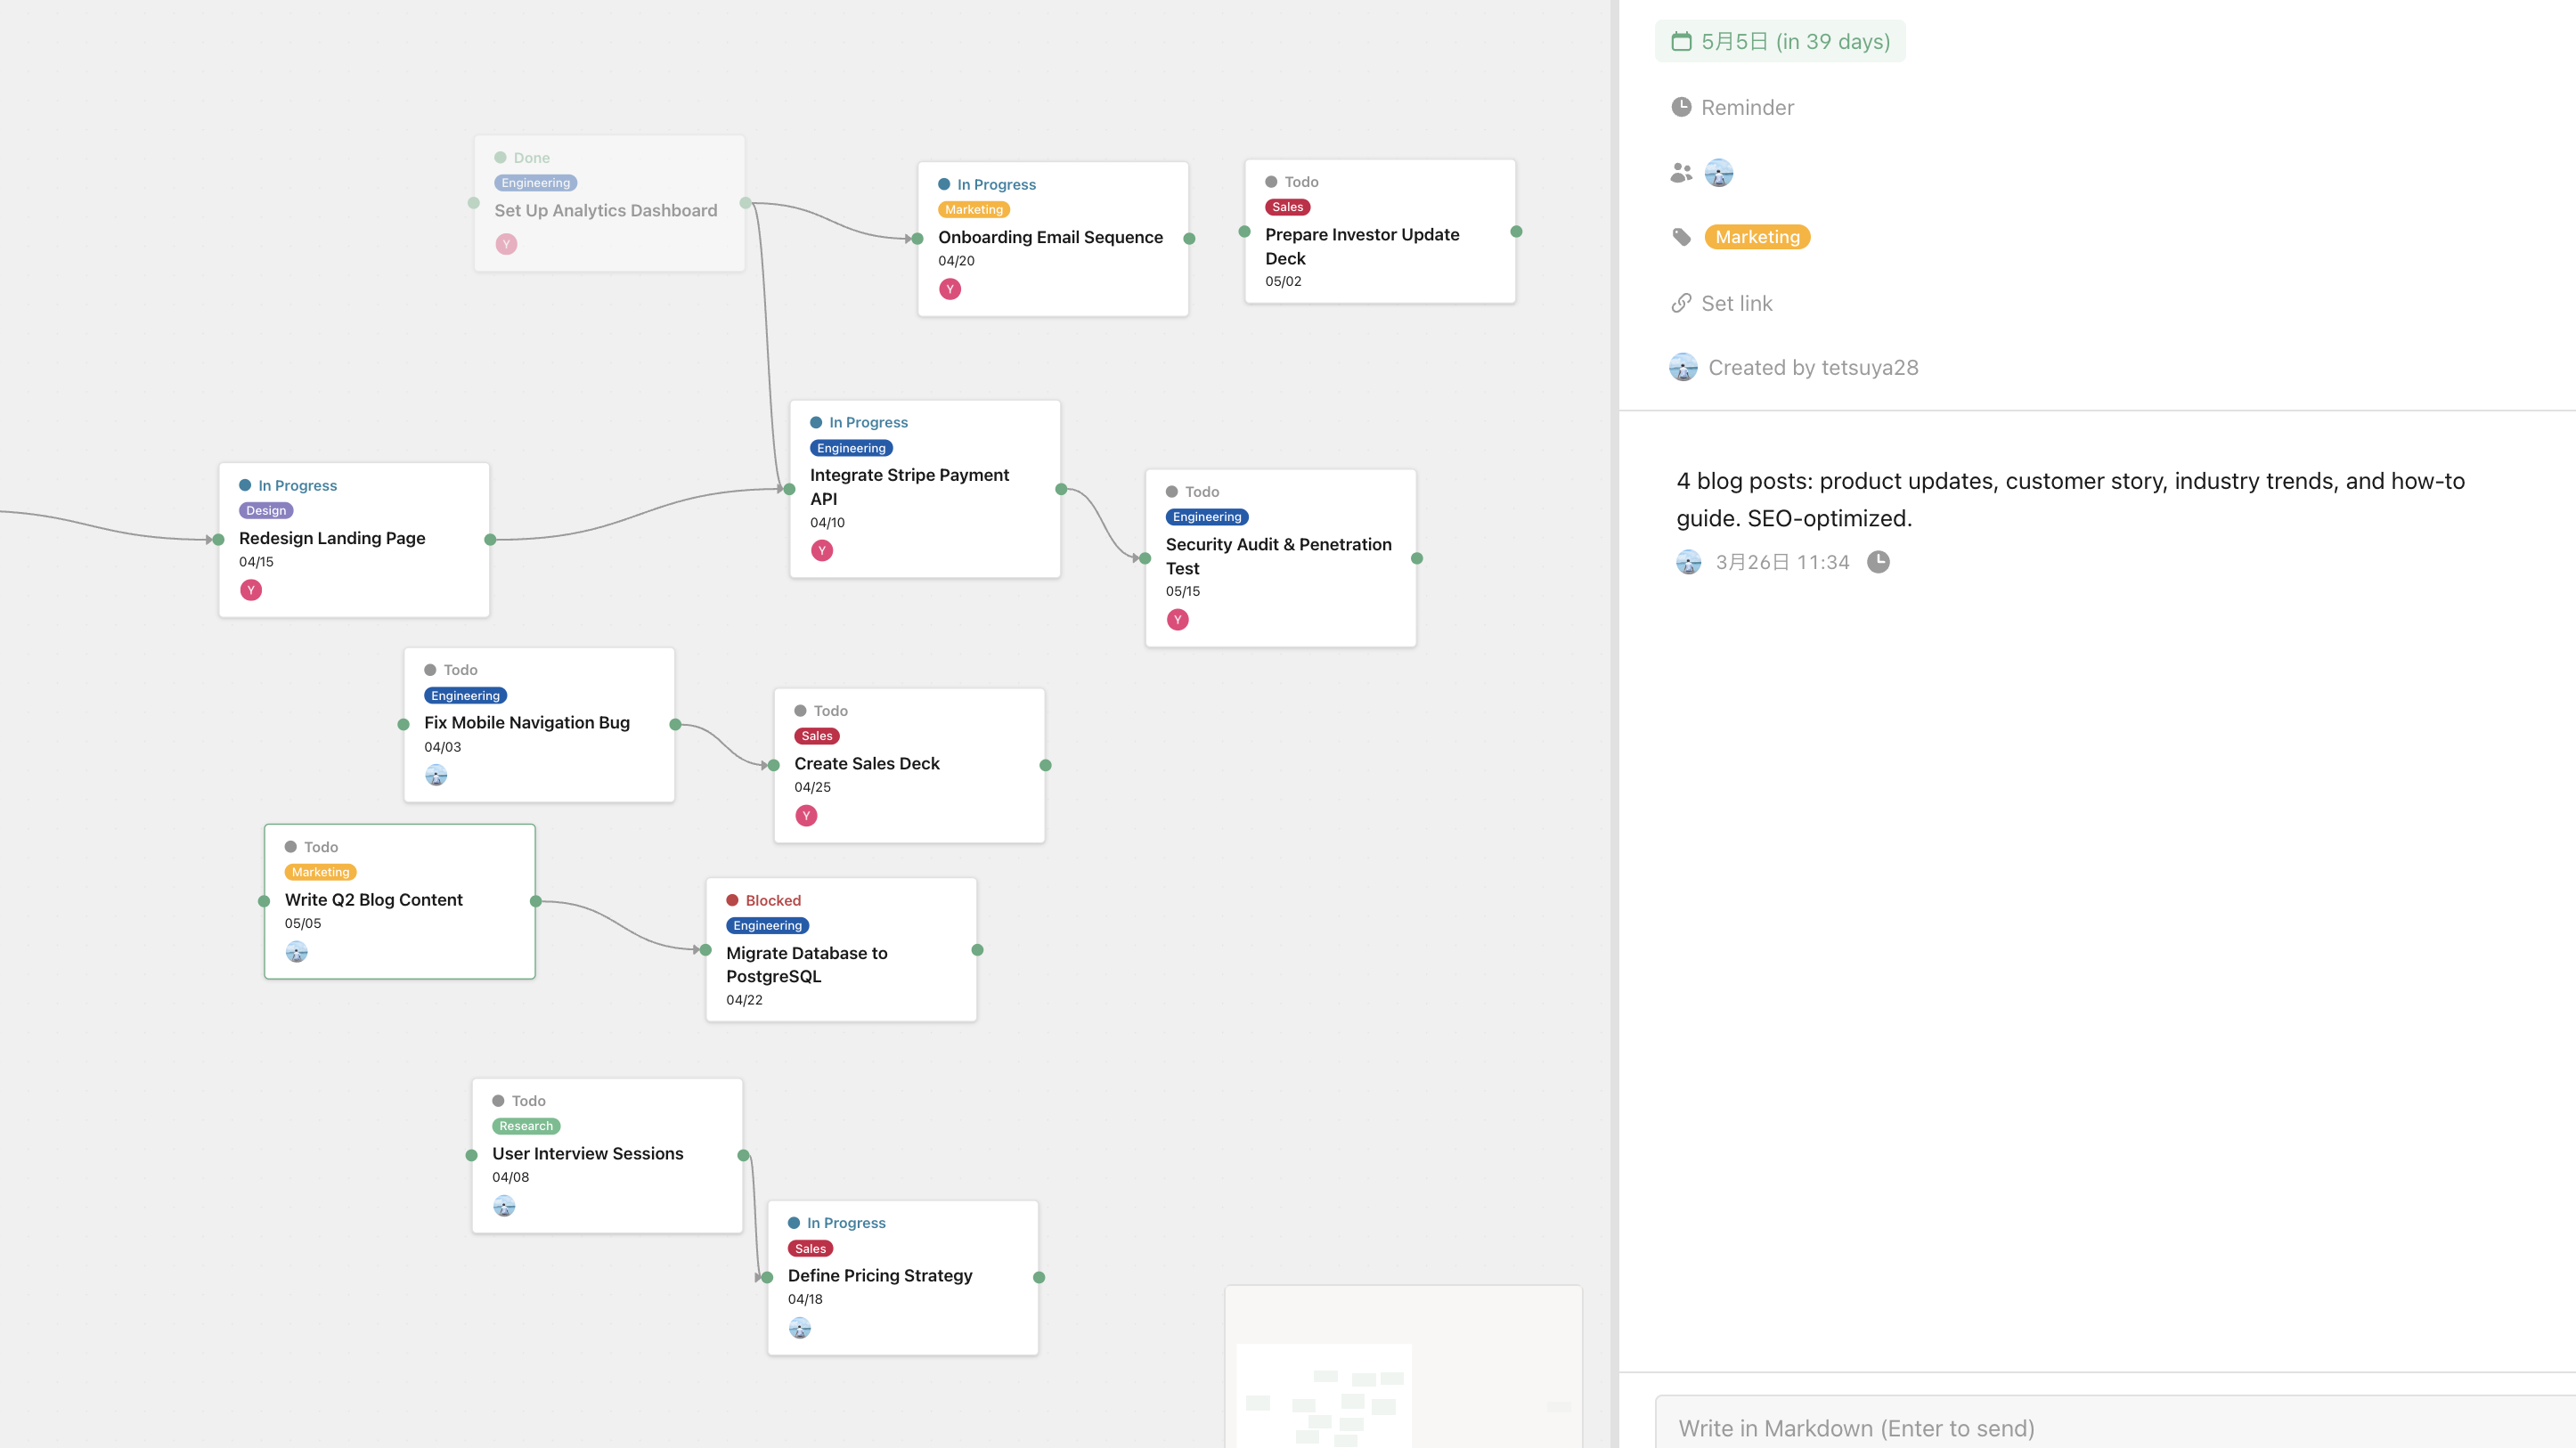
Task: Click assignee avatar on Fix Mobile Navigation Bug
Action: pos(436,775)
